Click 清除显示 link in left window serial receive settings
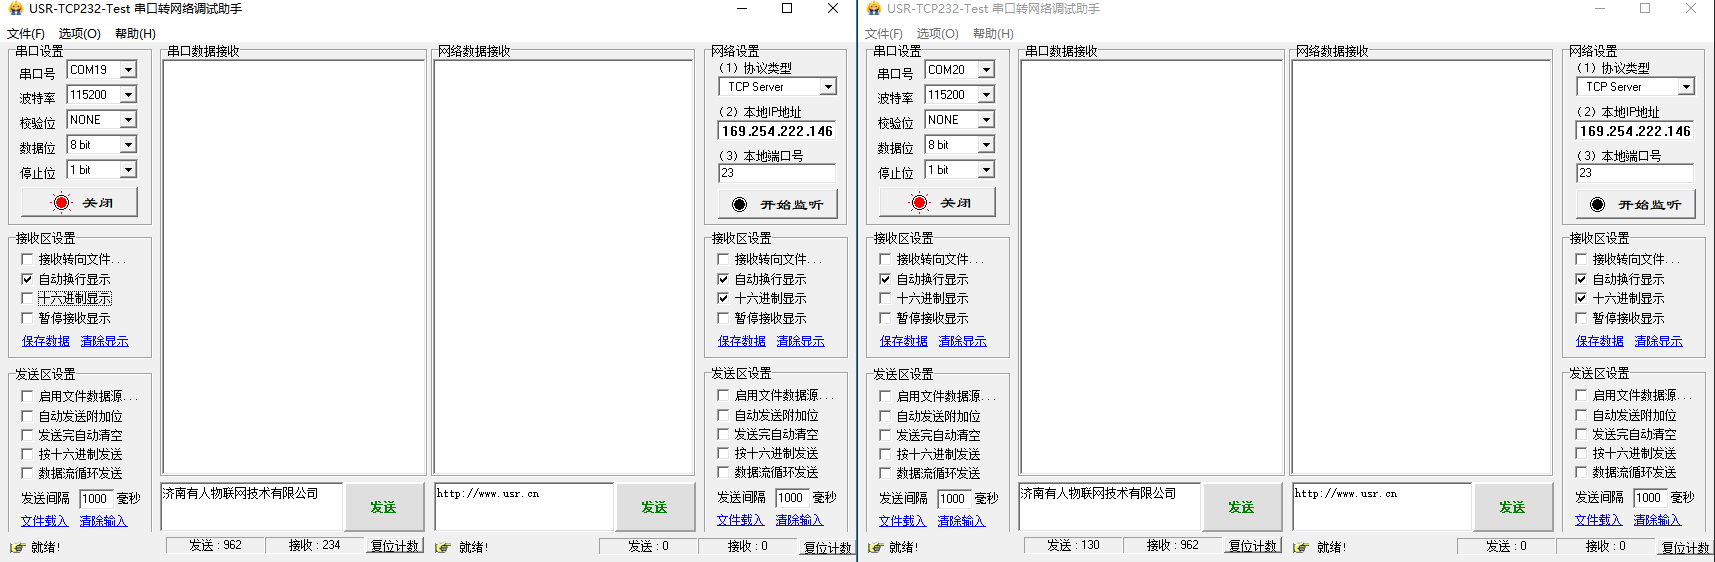 point(105,341)
